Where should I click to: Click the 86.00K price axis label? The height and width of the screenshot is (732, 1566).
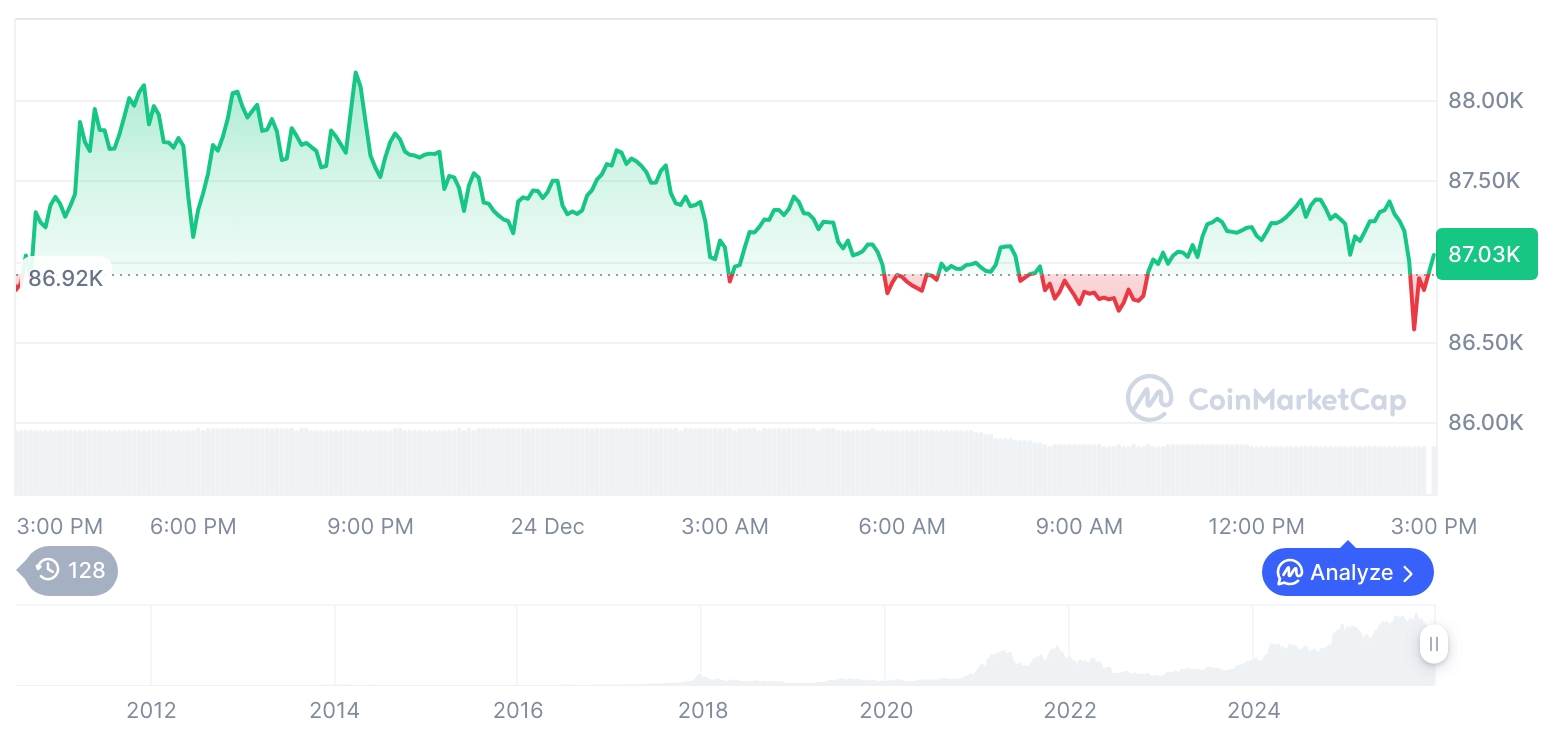pos(1485,423)
